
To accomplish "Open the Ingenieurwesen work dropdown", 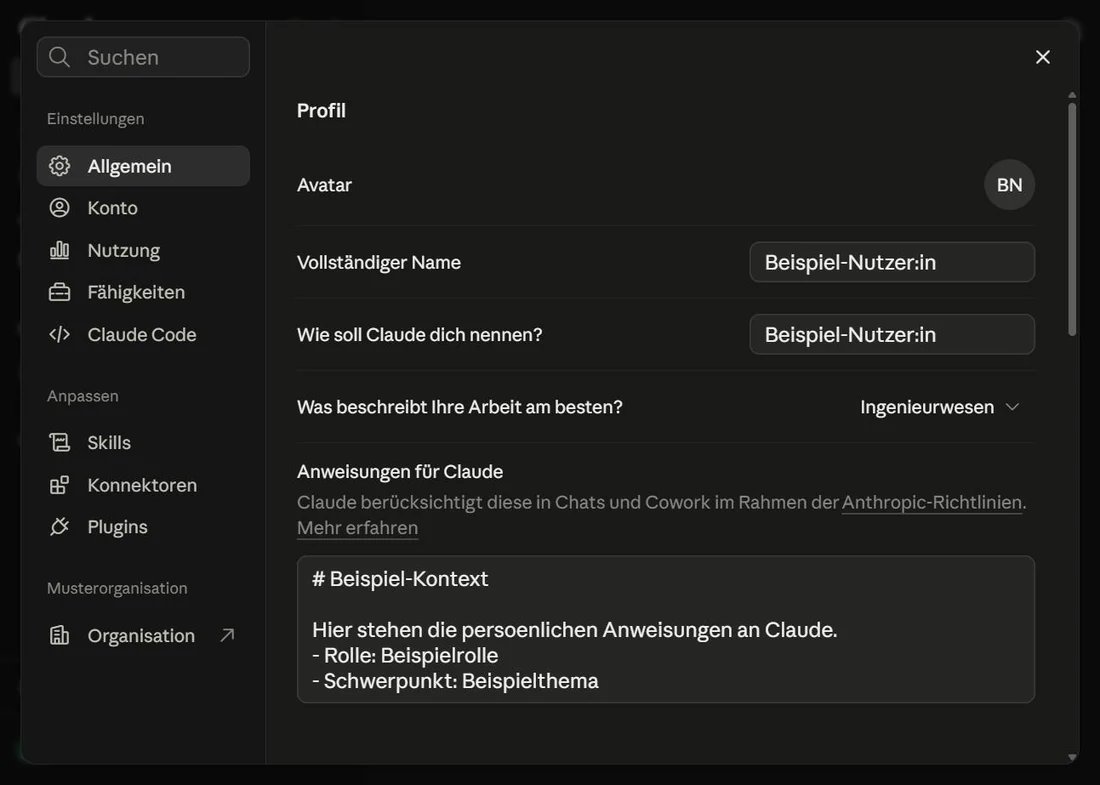I will click(x=939, y=407).
